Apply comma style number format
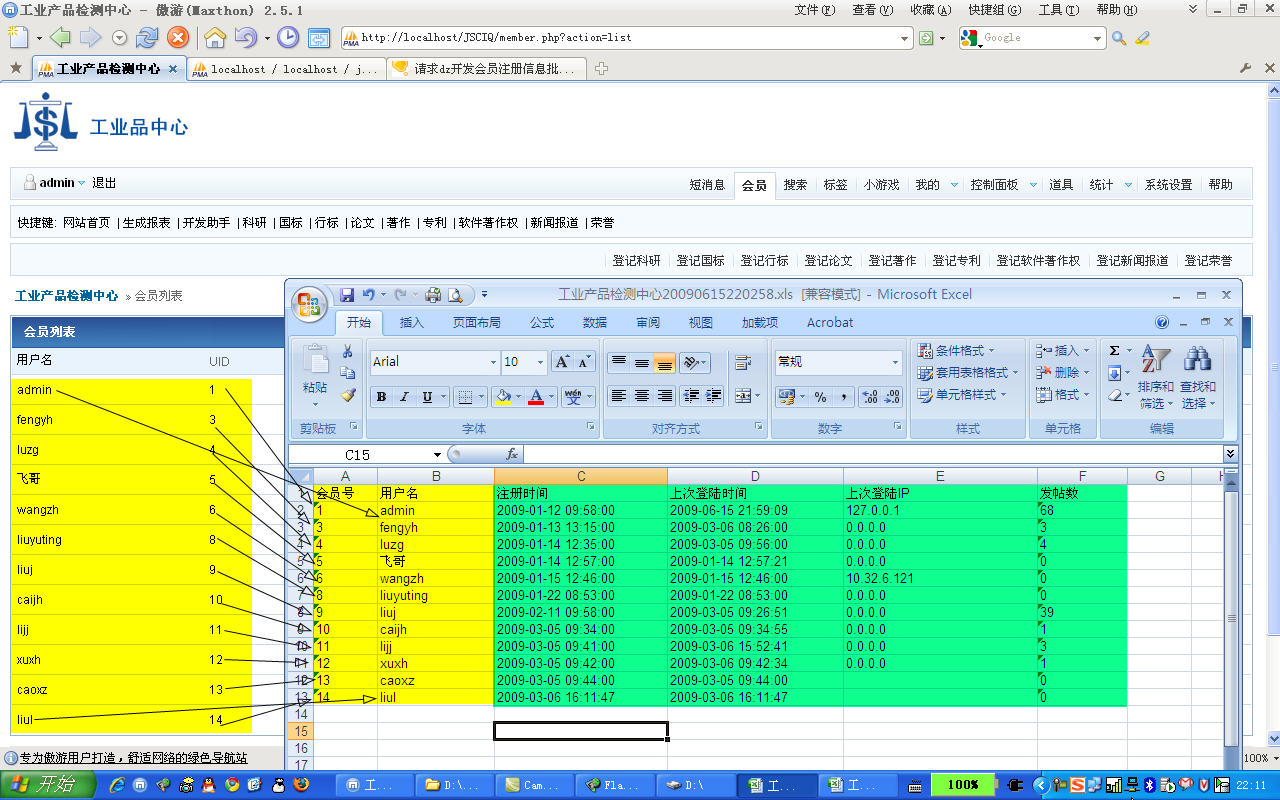 [843, 397]
